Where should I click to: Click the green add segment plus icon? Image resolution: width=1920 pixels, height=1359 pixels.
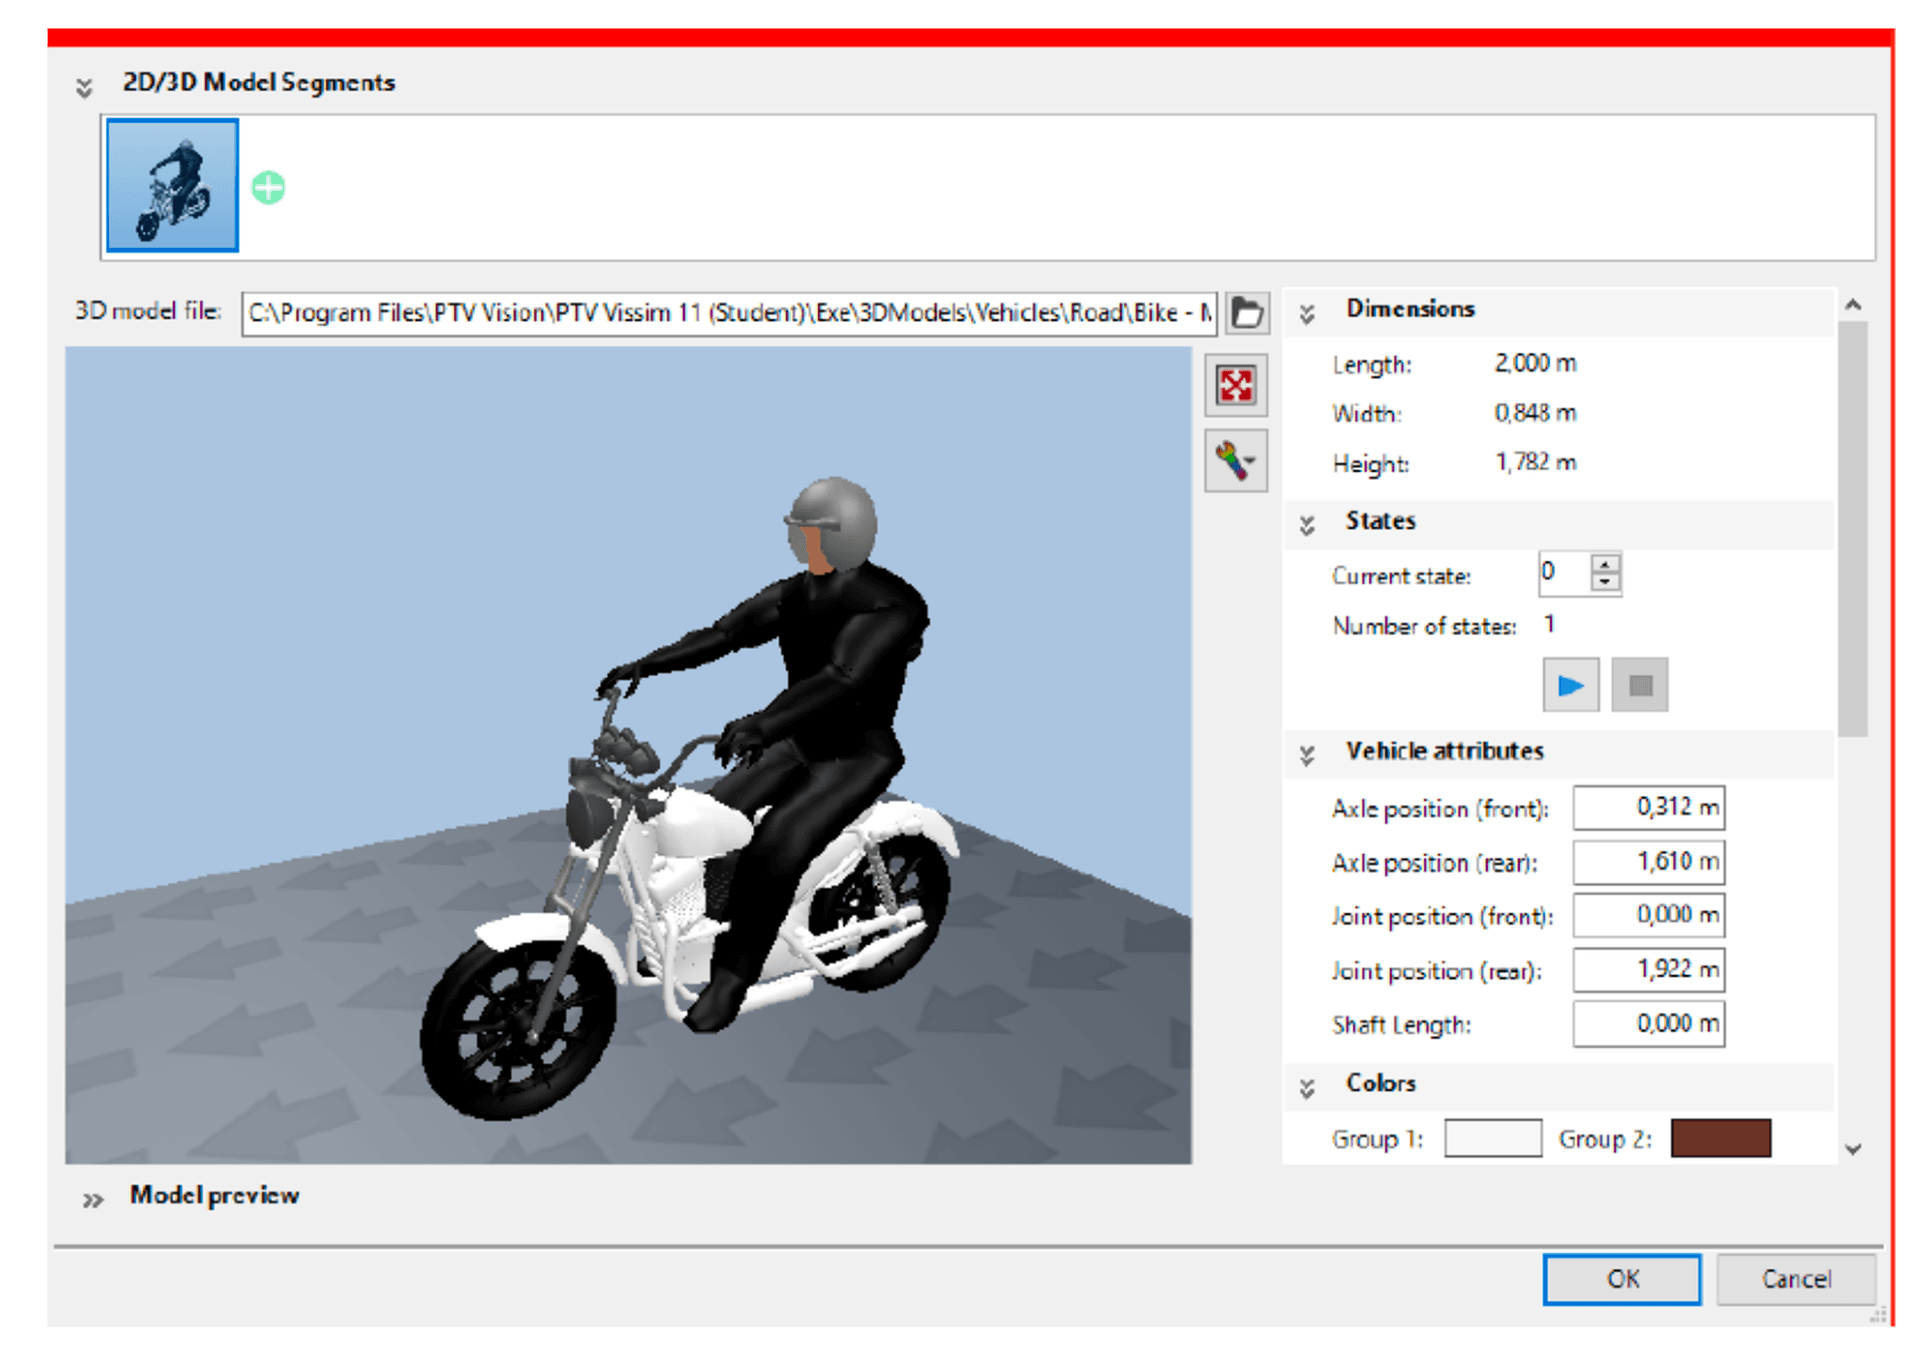point(268,188)
